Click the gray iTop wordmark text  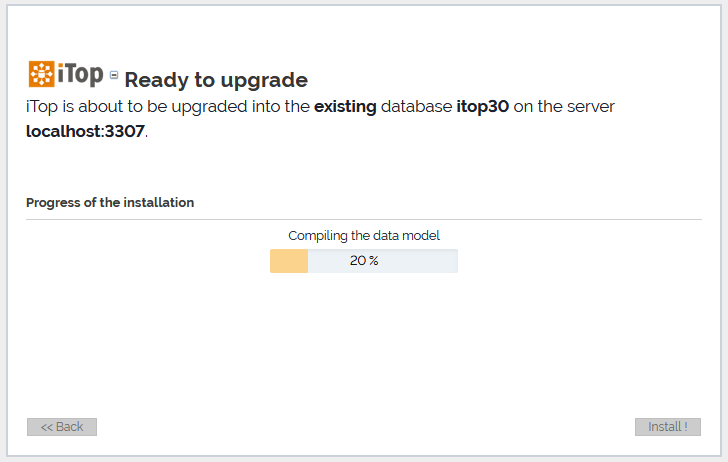click(x=80, y=75)
